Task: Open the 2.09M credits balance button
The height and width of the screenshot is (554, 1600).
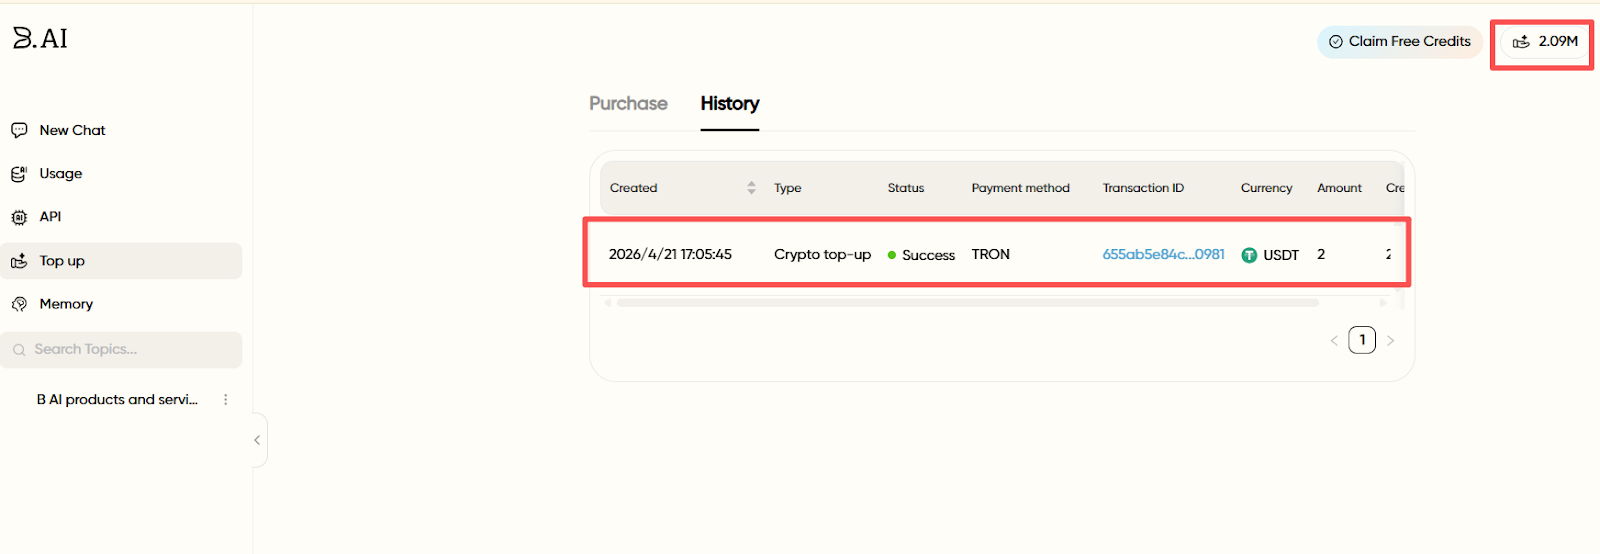Action: [1545, 42]
